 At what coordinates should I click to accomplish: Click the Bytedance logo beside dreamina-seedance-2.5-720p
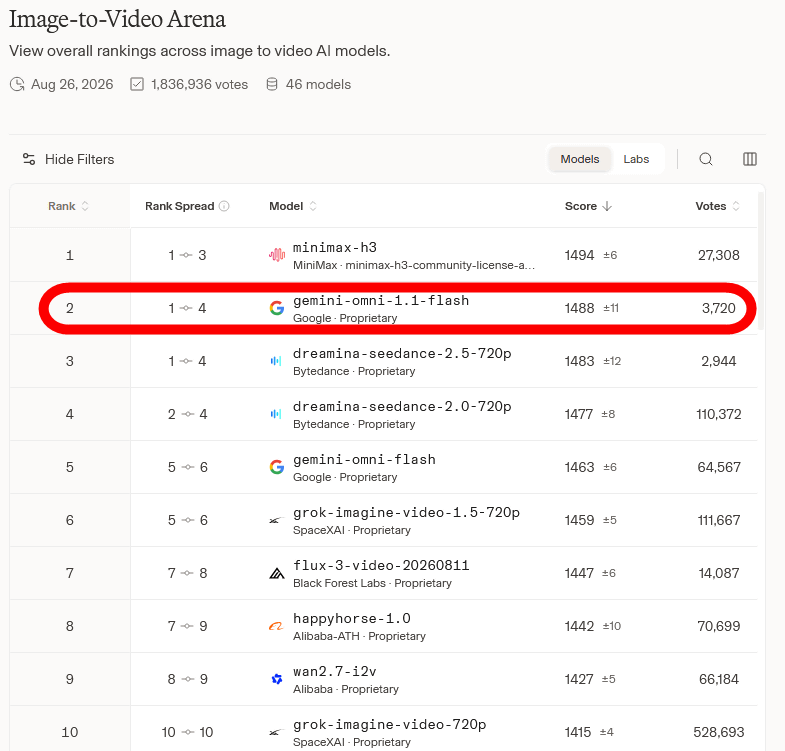coord(276,361)
